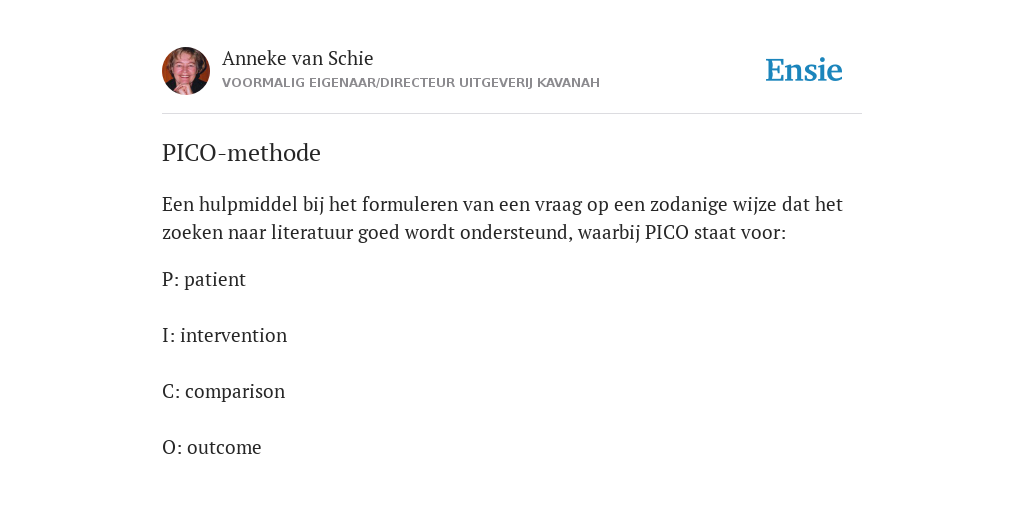Click the PICO-methode heading
Viewport: 1024px width, 512px height.
(241, 153)
